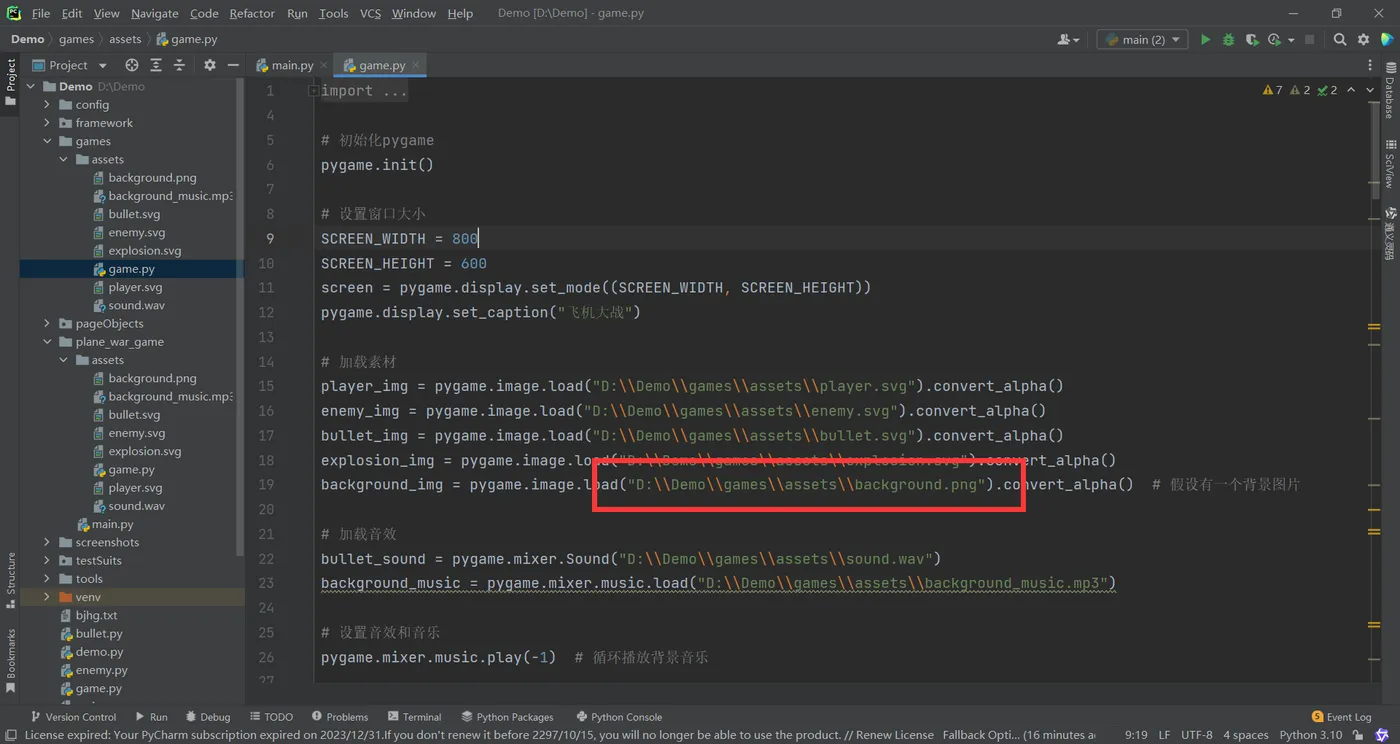Open Search Everywhere magnifier icon
This screenshot has height=744, width=1400.
pos(1340,39)
